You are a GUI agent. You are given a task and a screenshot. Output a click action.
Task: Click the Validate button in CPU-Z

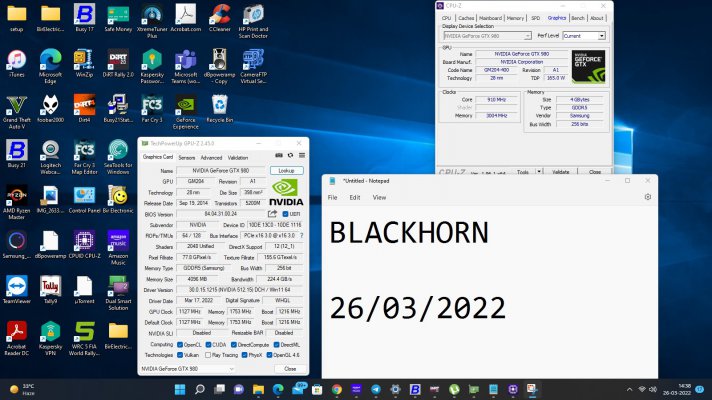(561, 172)
